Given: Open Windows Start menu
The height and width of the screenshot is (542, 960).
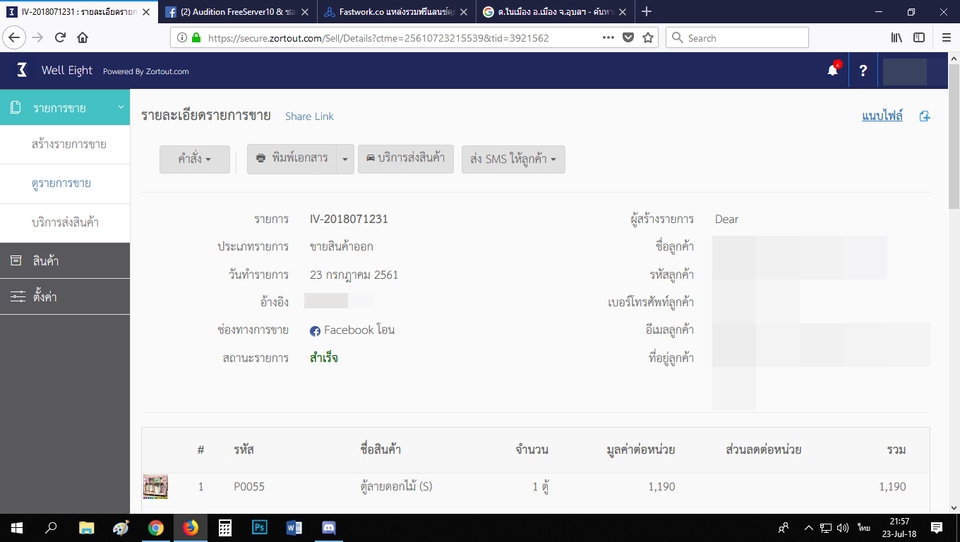Looking at the screenshot, I should pos(17,527).
